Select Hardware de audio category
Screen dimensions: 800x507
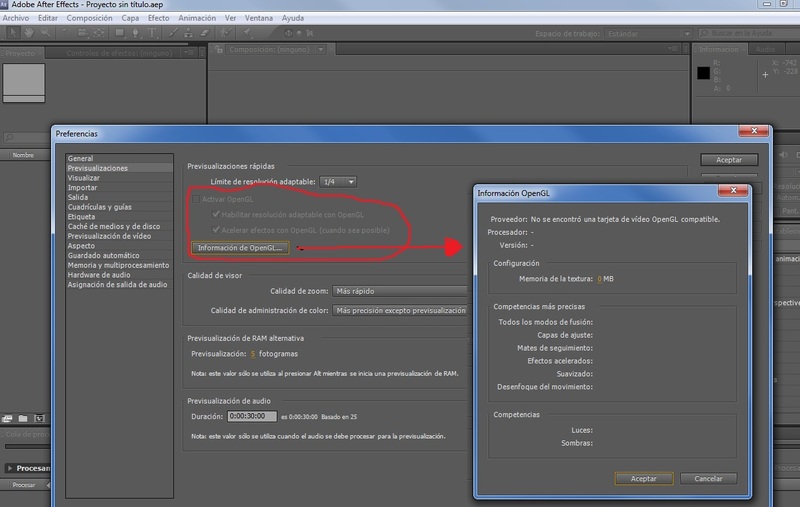tap(119, 275)
